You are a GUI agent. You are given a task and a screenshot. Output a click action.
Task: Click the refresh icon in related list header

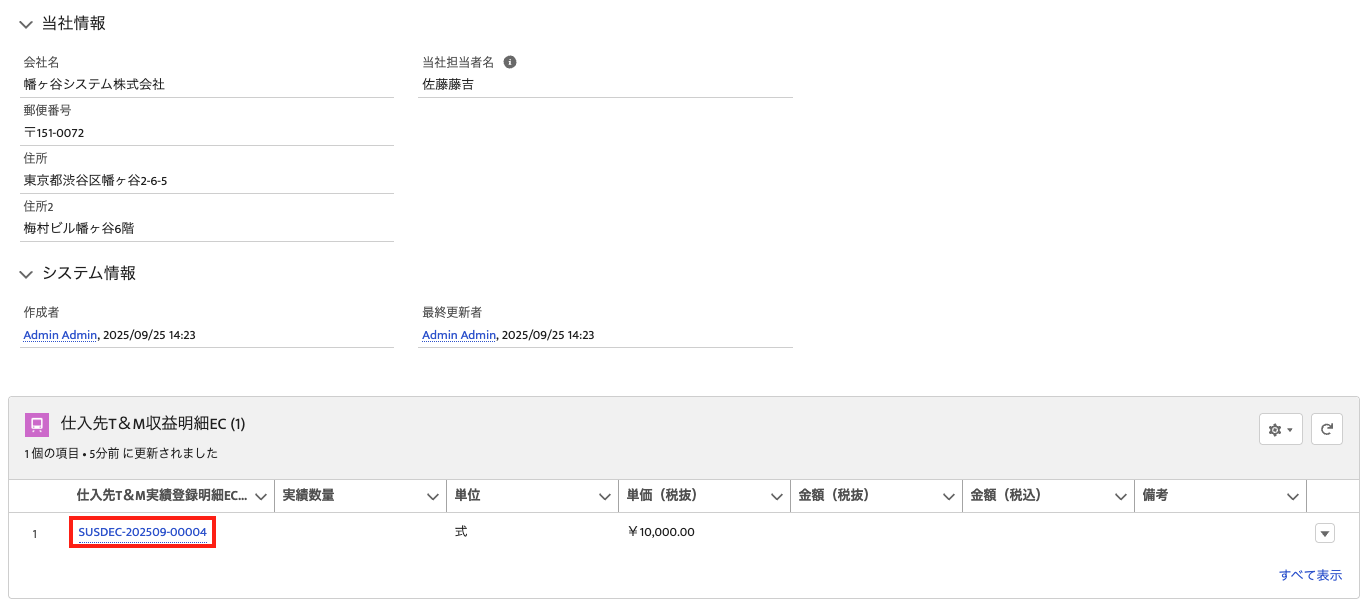[x=1326, y=429]
